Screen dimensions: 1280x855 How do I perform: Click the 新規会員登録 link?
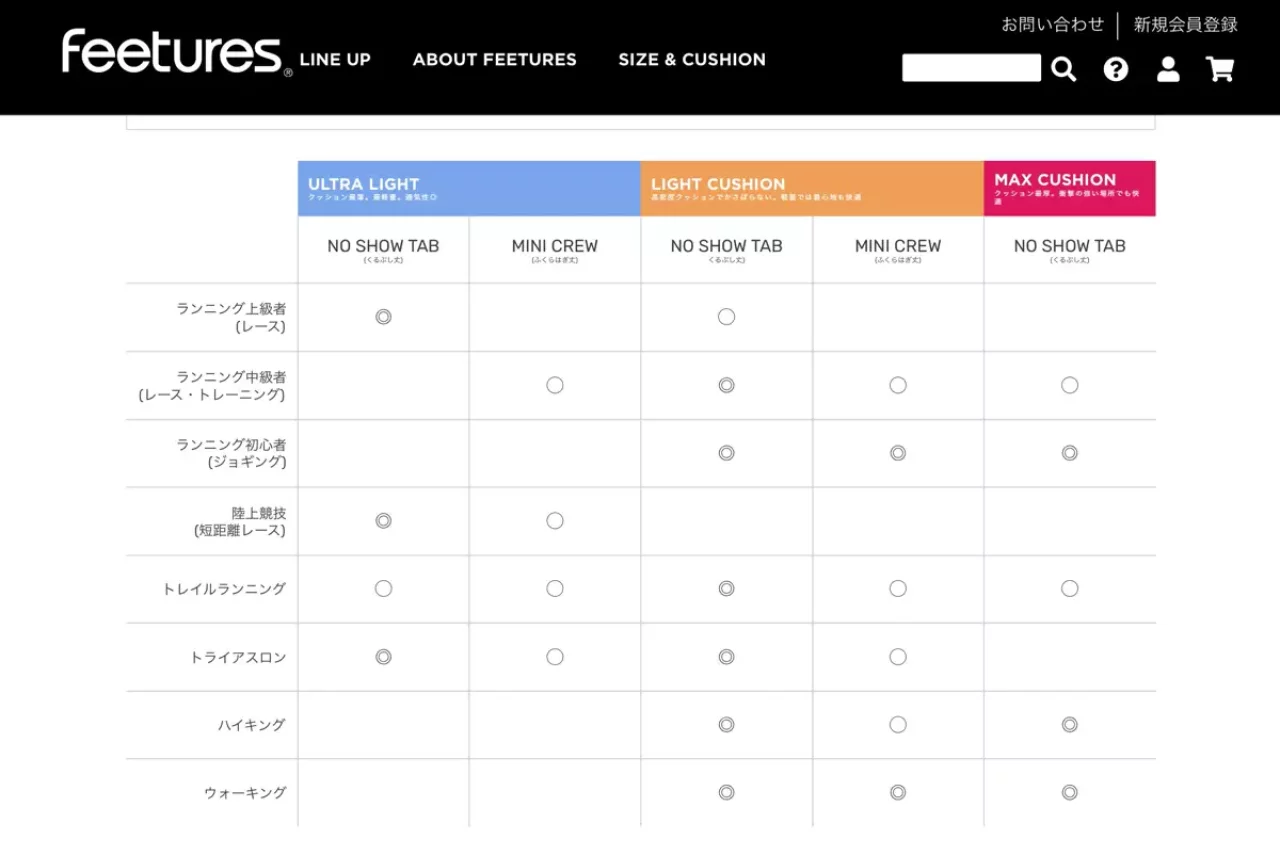[1186, 25]
